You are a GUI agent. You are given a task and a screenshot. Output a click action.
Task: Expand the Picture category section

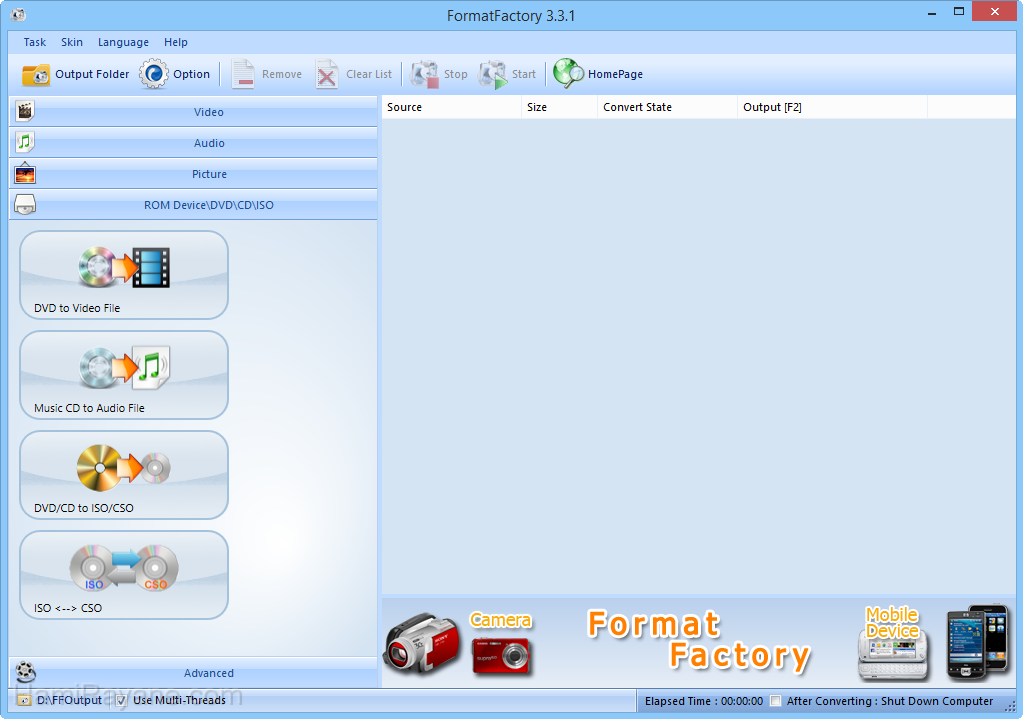pos(194,174)
